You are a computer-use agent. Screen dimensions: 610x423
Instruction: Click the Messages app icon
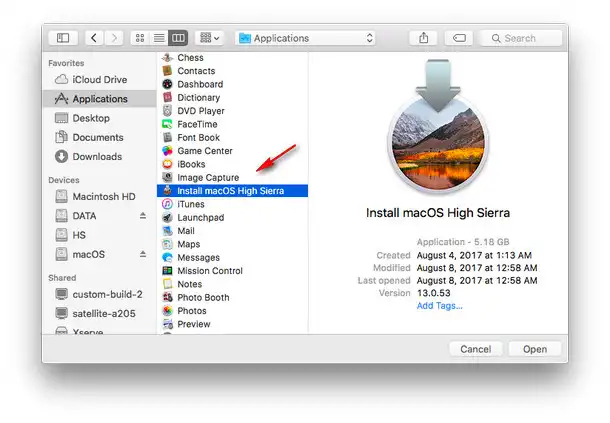coord(167,257)
